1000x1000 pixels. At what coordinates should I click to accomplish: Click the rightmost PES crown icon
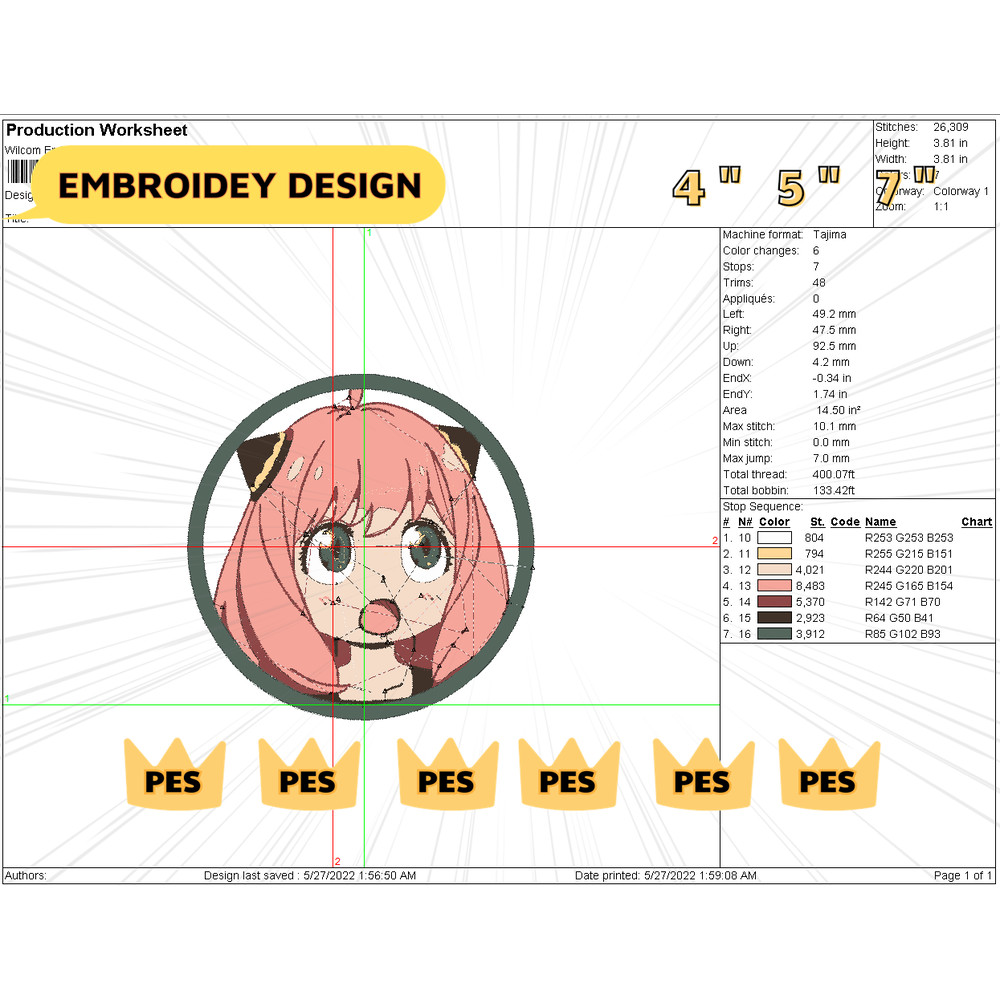point(828,778)
